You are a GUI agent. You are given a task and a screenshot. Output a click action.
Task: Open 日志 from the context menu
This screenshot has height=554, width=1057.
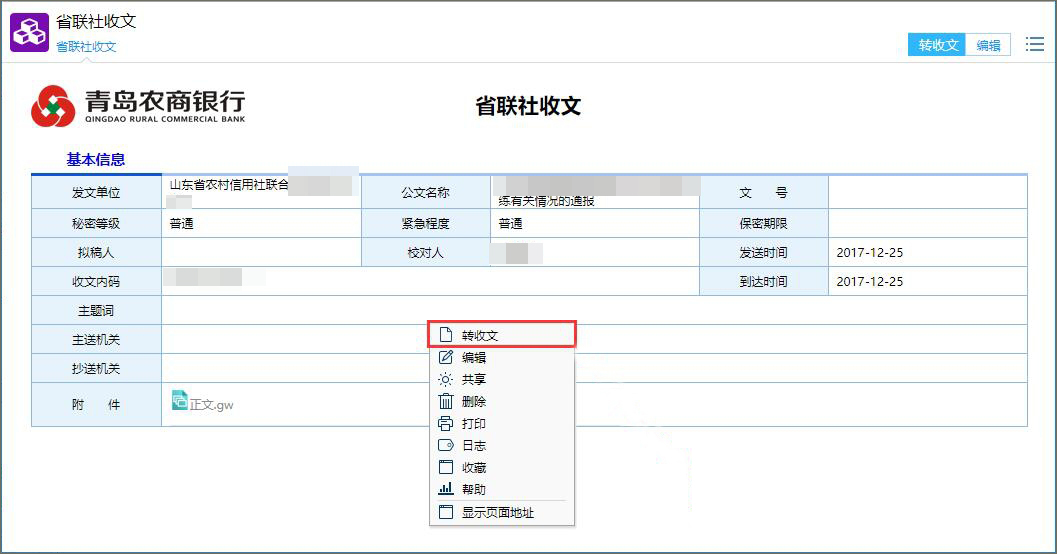[x=502, y=445]
